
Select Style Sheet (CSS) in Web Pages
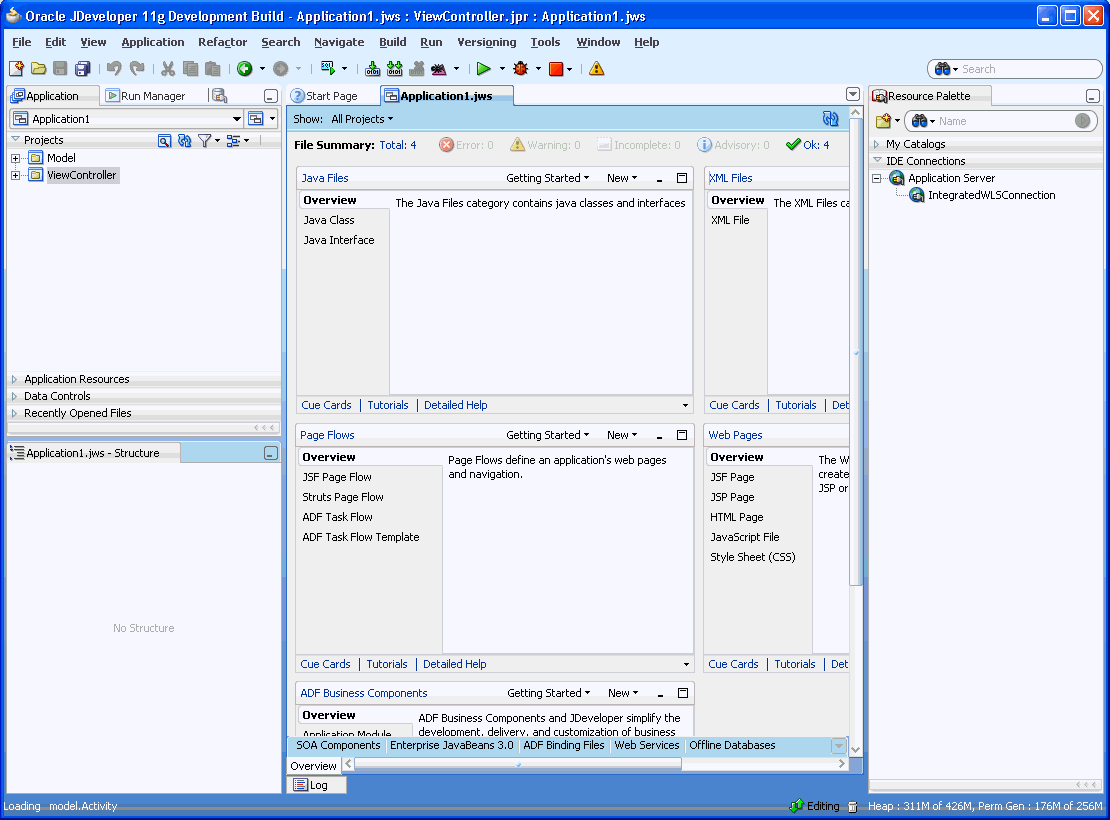[x=753, y=557]
